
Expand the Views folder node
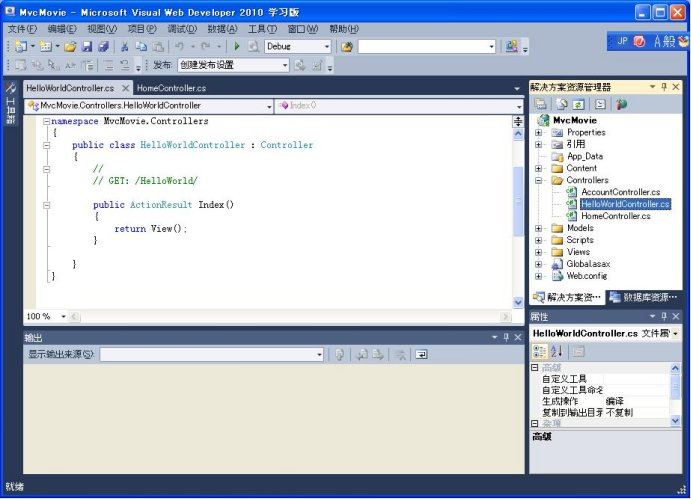[x=539, y=252]
